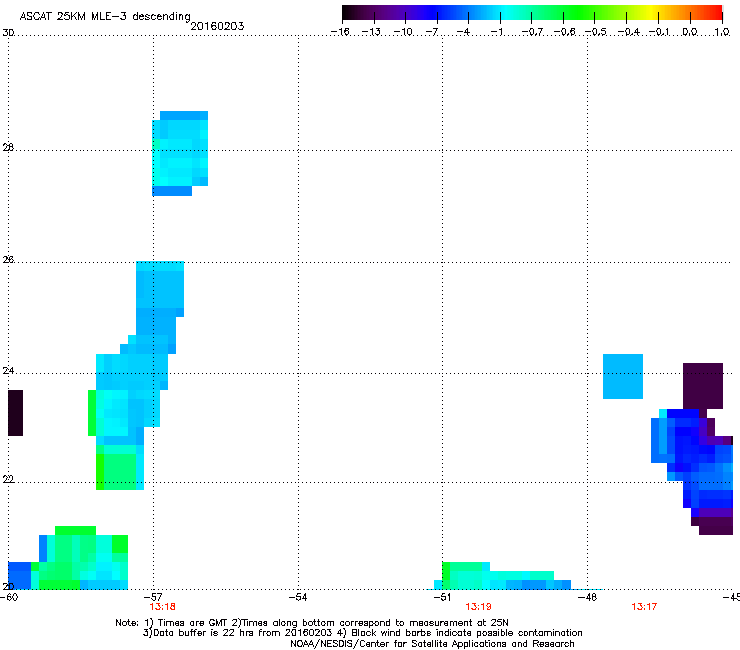The width and height of the screenshot is (740, 650).
Task: Click the color bar label -10
Action: click(403, 32)
